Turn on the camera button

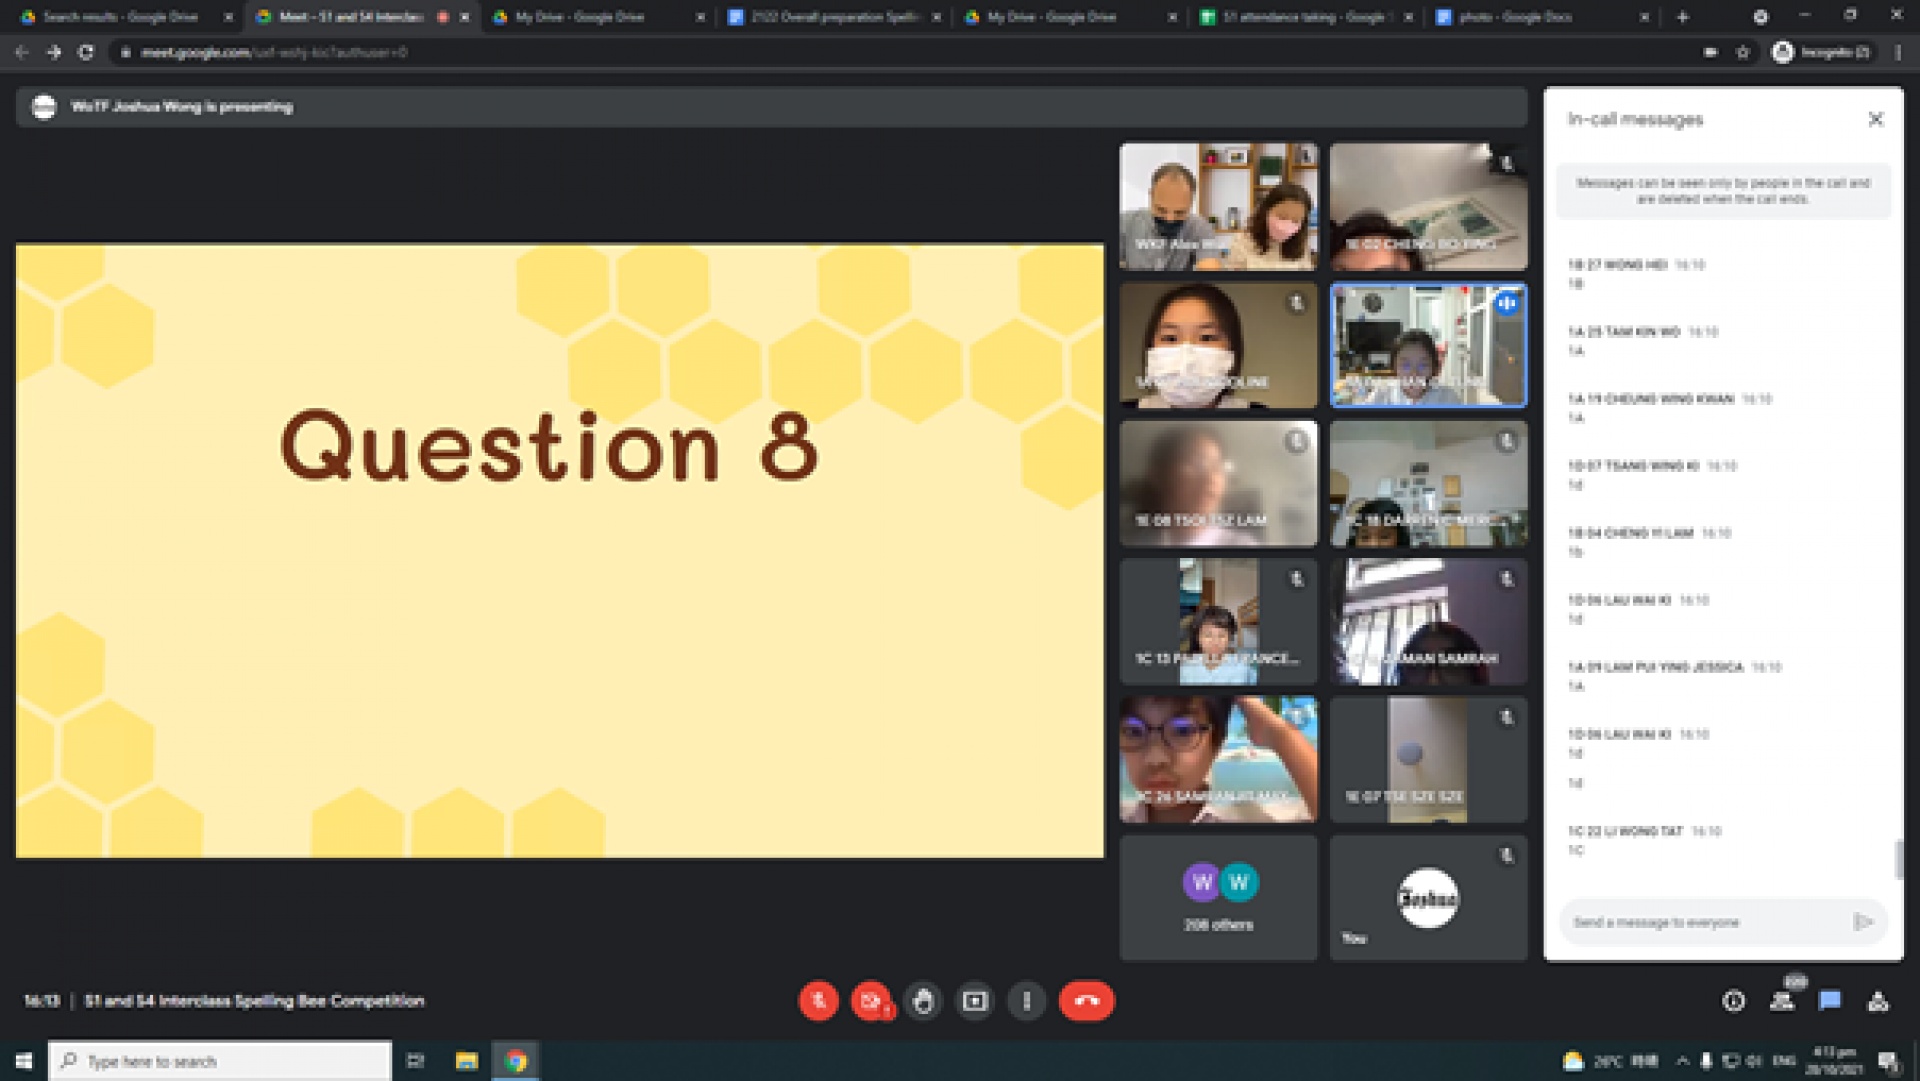coord(870,1001)
